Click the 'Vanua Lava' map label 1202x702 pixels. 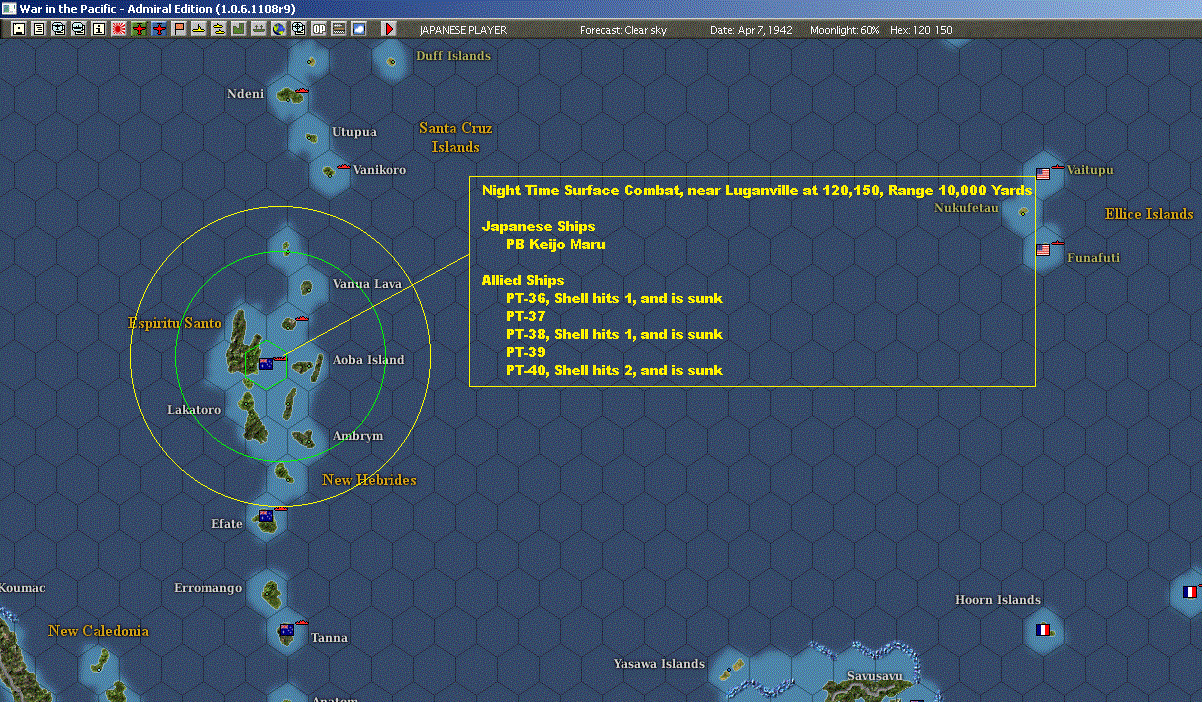367,284
